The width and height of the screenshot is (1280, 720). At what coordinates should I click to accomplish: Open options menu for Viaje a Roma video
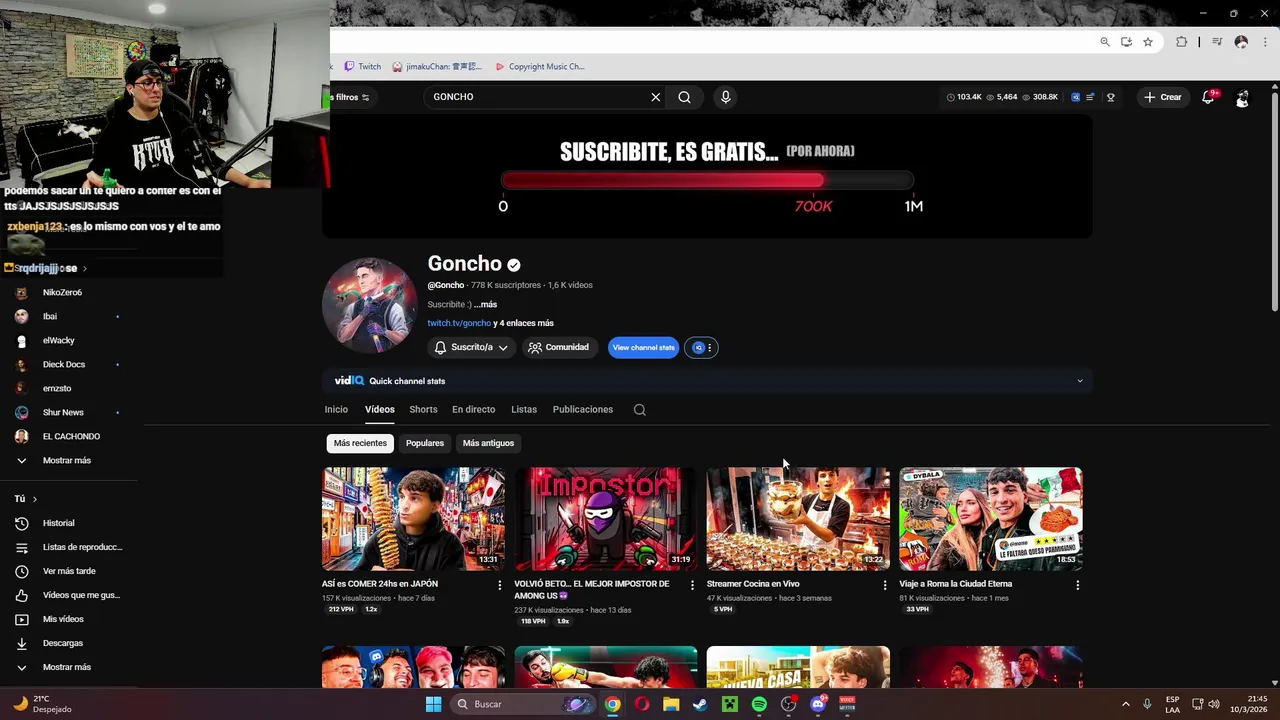point(1077,585)
